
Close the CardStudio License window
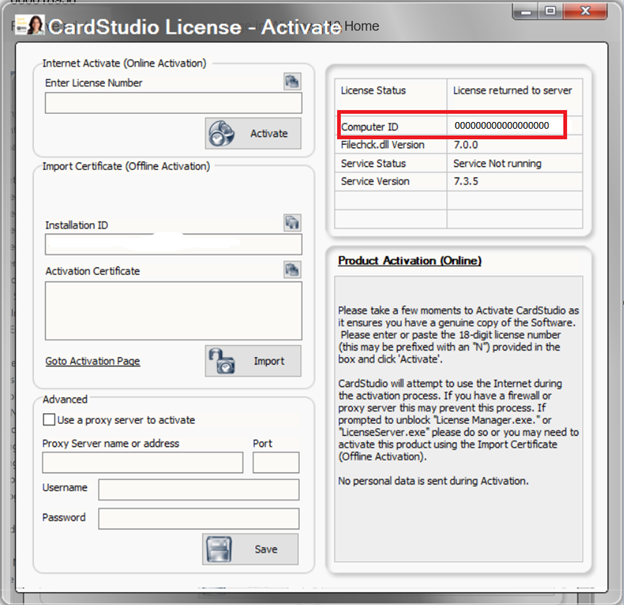click(585, 11)
